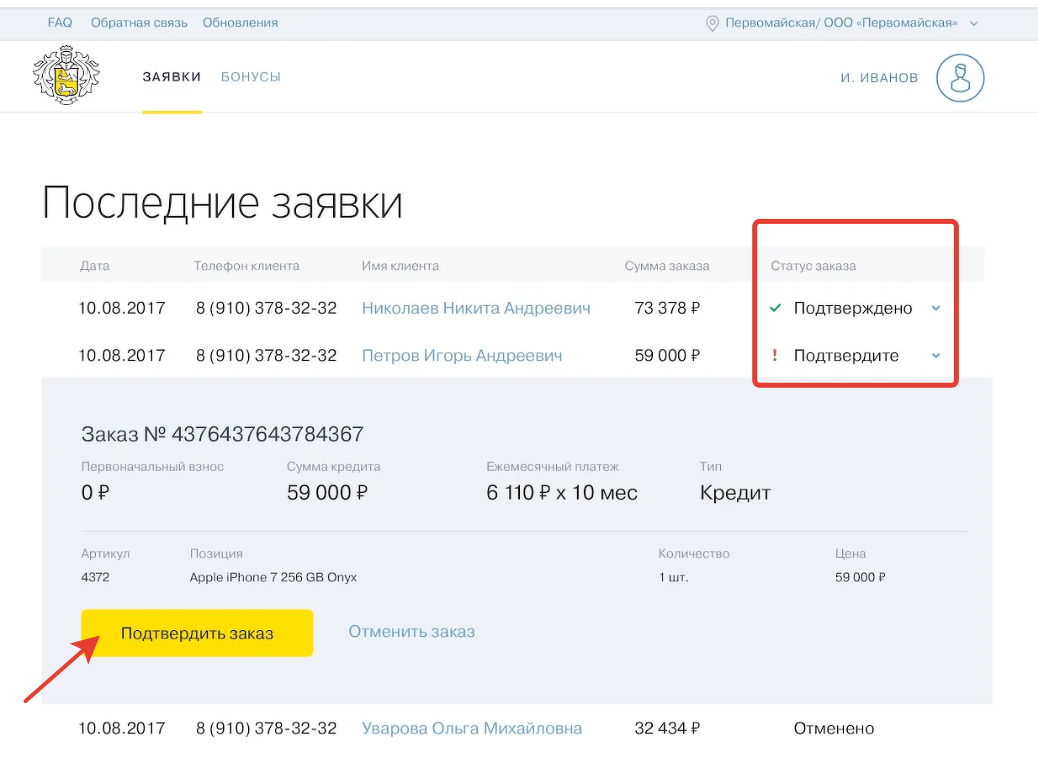Viewport: 1038px width, 766px height.
Task: Click the Статус заказа column header
Action: [x=813, y=265]
